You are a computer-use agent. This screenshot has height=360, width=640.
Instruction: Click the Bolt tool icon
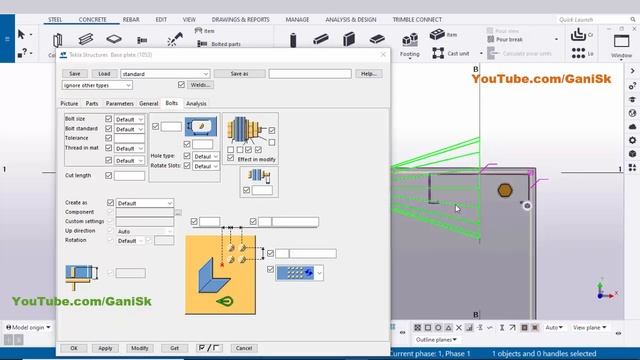[142, 40]
